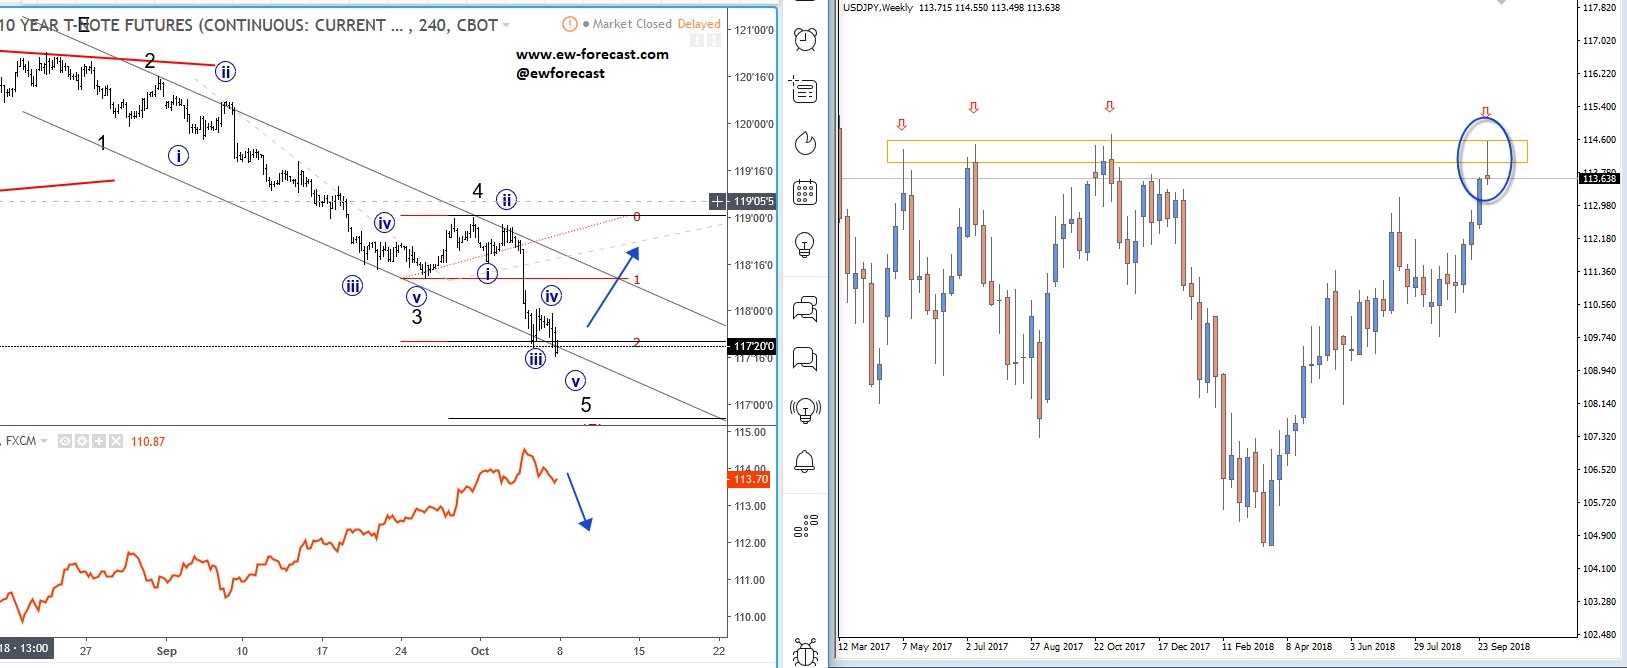Open the News feed panel icon
The width and height of the screenshot is (1627, 668).
tap(805, 91)
